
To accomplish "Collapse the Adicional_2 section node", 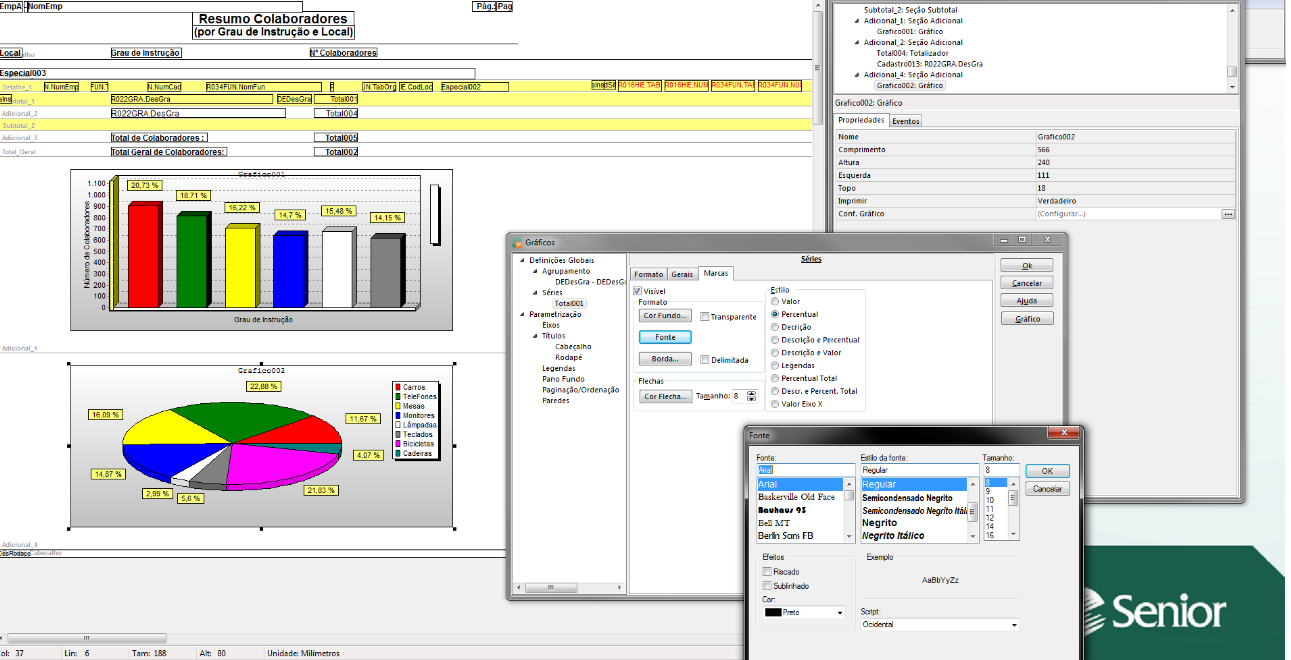I will (857, 43).
